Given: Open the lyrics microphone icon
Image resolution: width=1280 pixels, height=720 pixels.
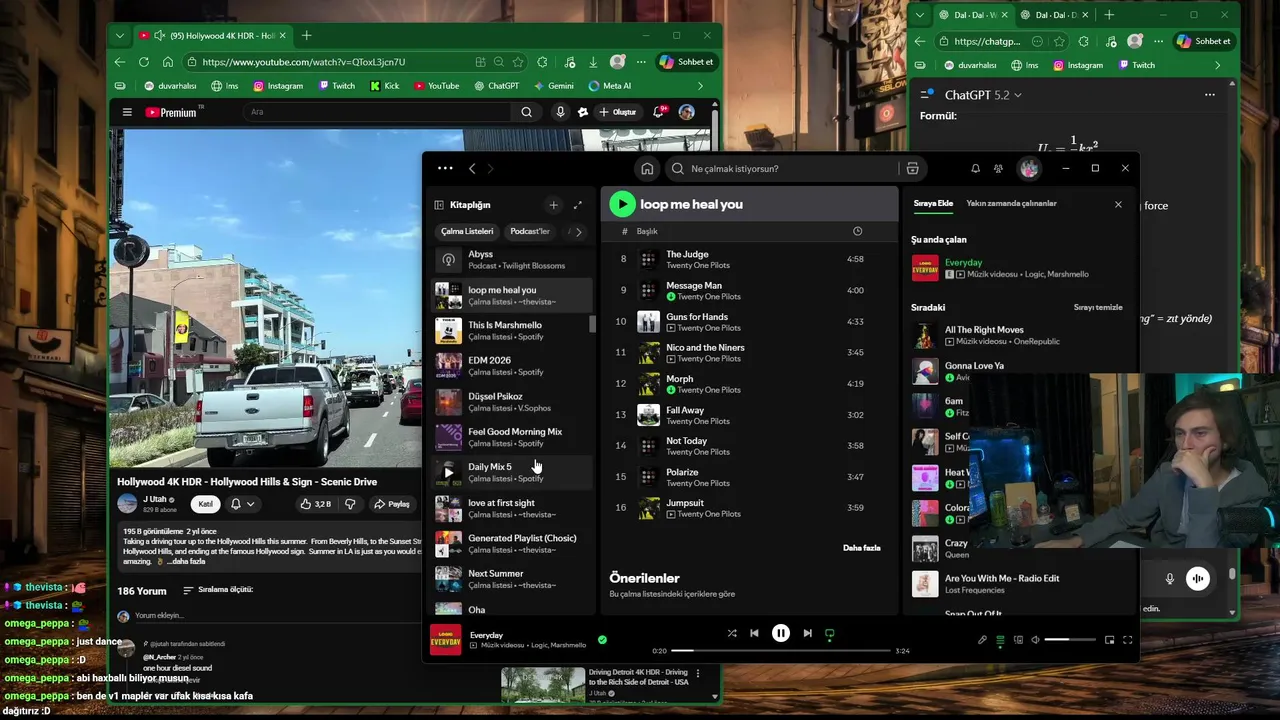Looking at the screenshot, I should pos(982,640).
